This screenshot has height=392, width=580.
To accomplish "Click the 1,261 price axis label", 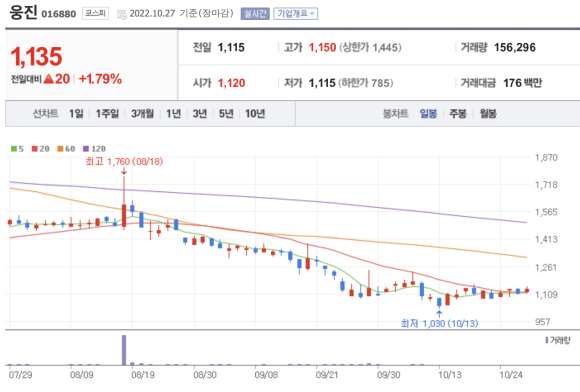I will (546, 267).
